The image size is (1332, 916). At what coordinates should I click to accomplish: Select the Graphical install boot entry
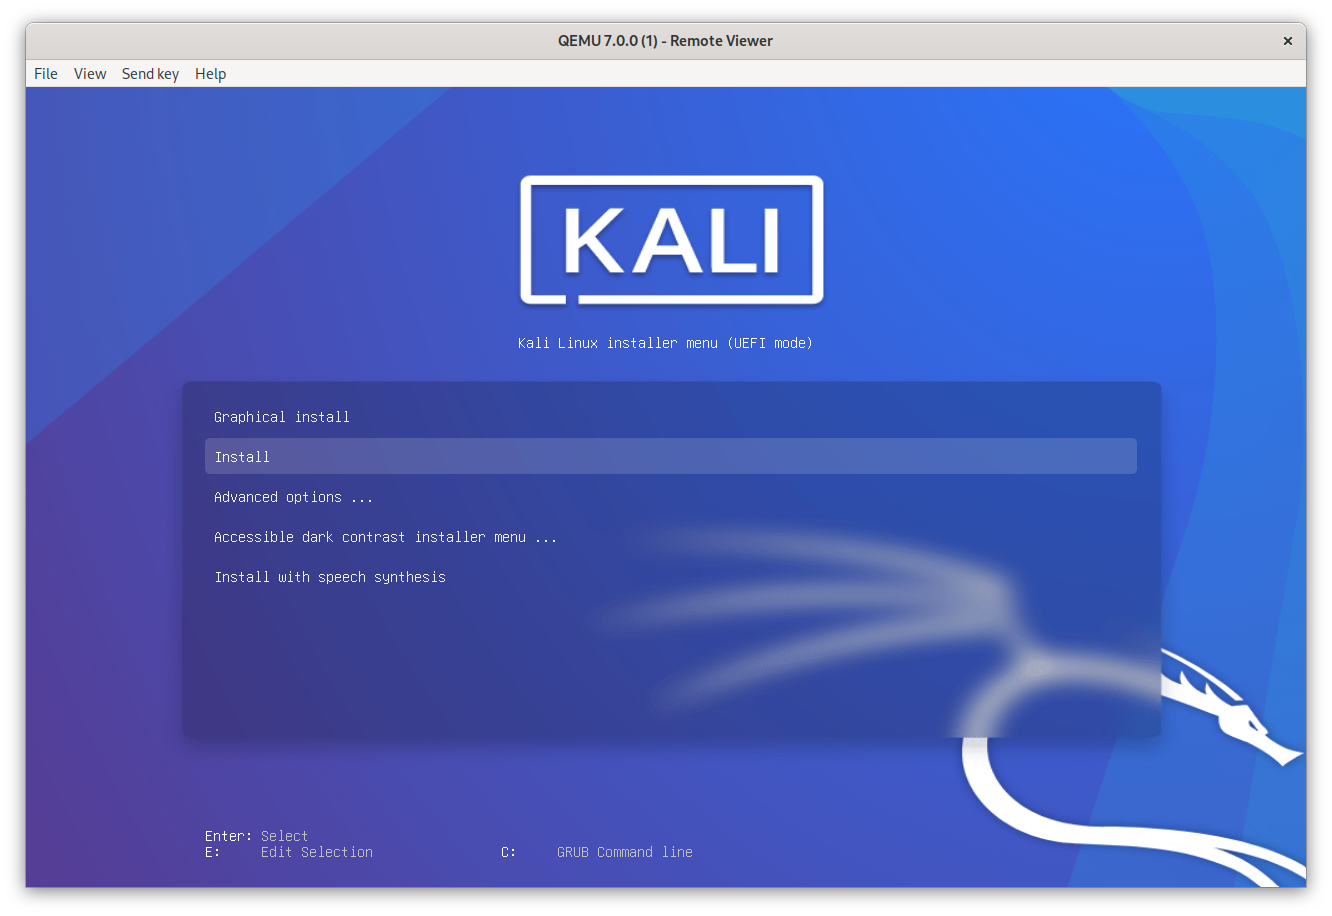(282, 417)
